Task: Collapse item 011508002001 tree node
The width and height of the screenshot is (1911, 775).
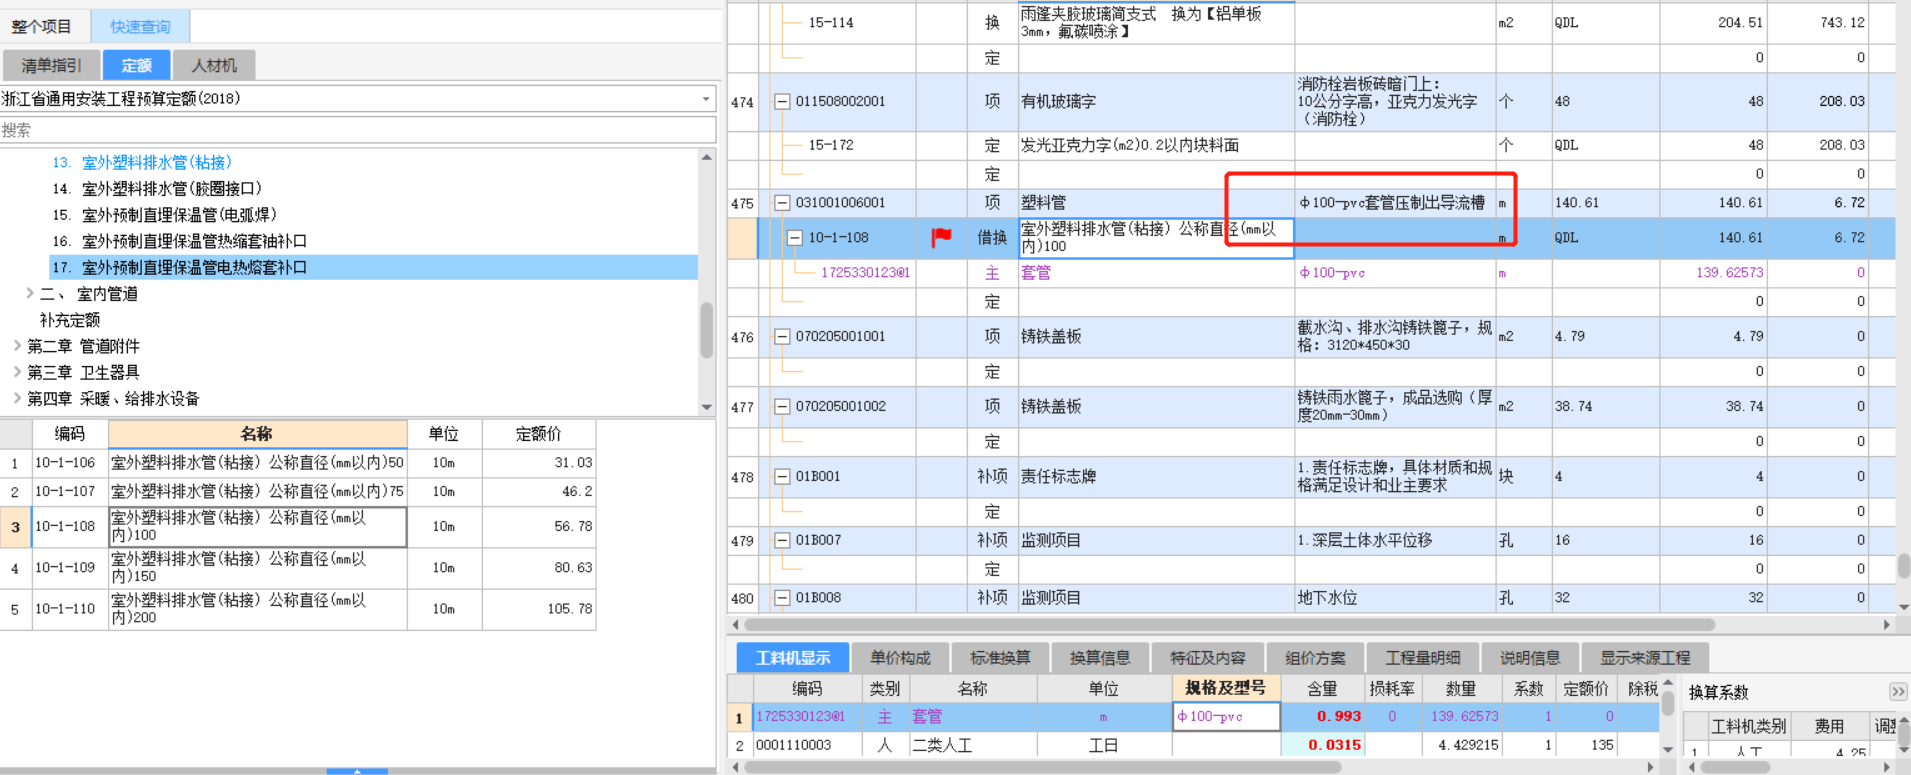Action: coord(782,101)
